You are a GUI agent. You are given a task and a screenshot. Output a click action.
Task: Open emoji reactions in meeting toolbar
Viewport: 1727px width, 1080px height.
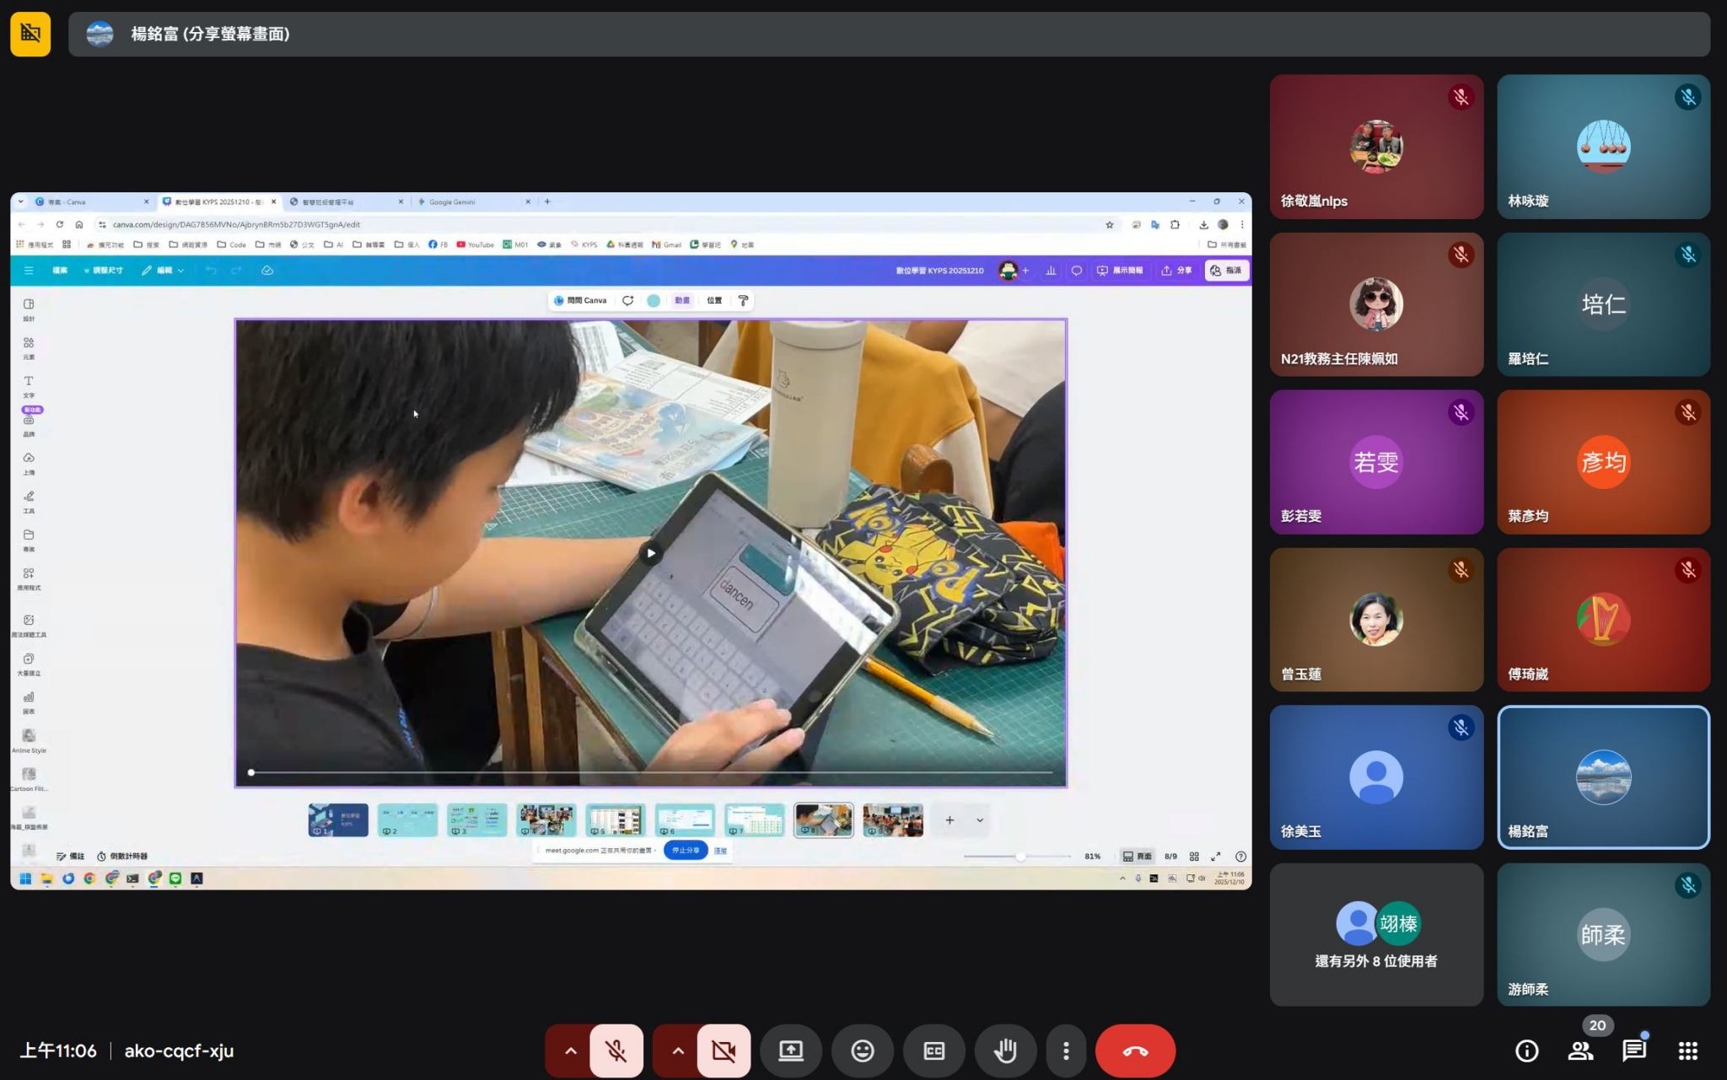point(862,1050)
